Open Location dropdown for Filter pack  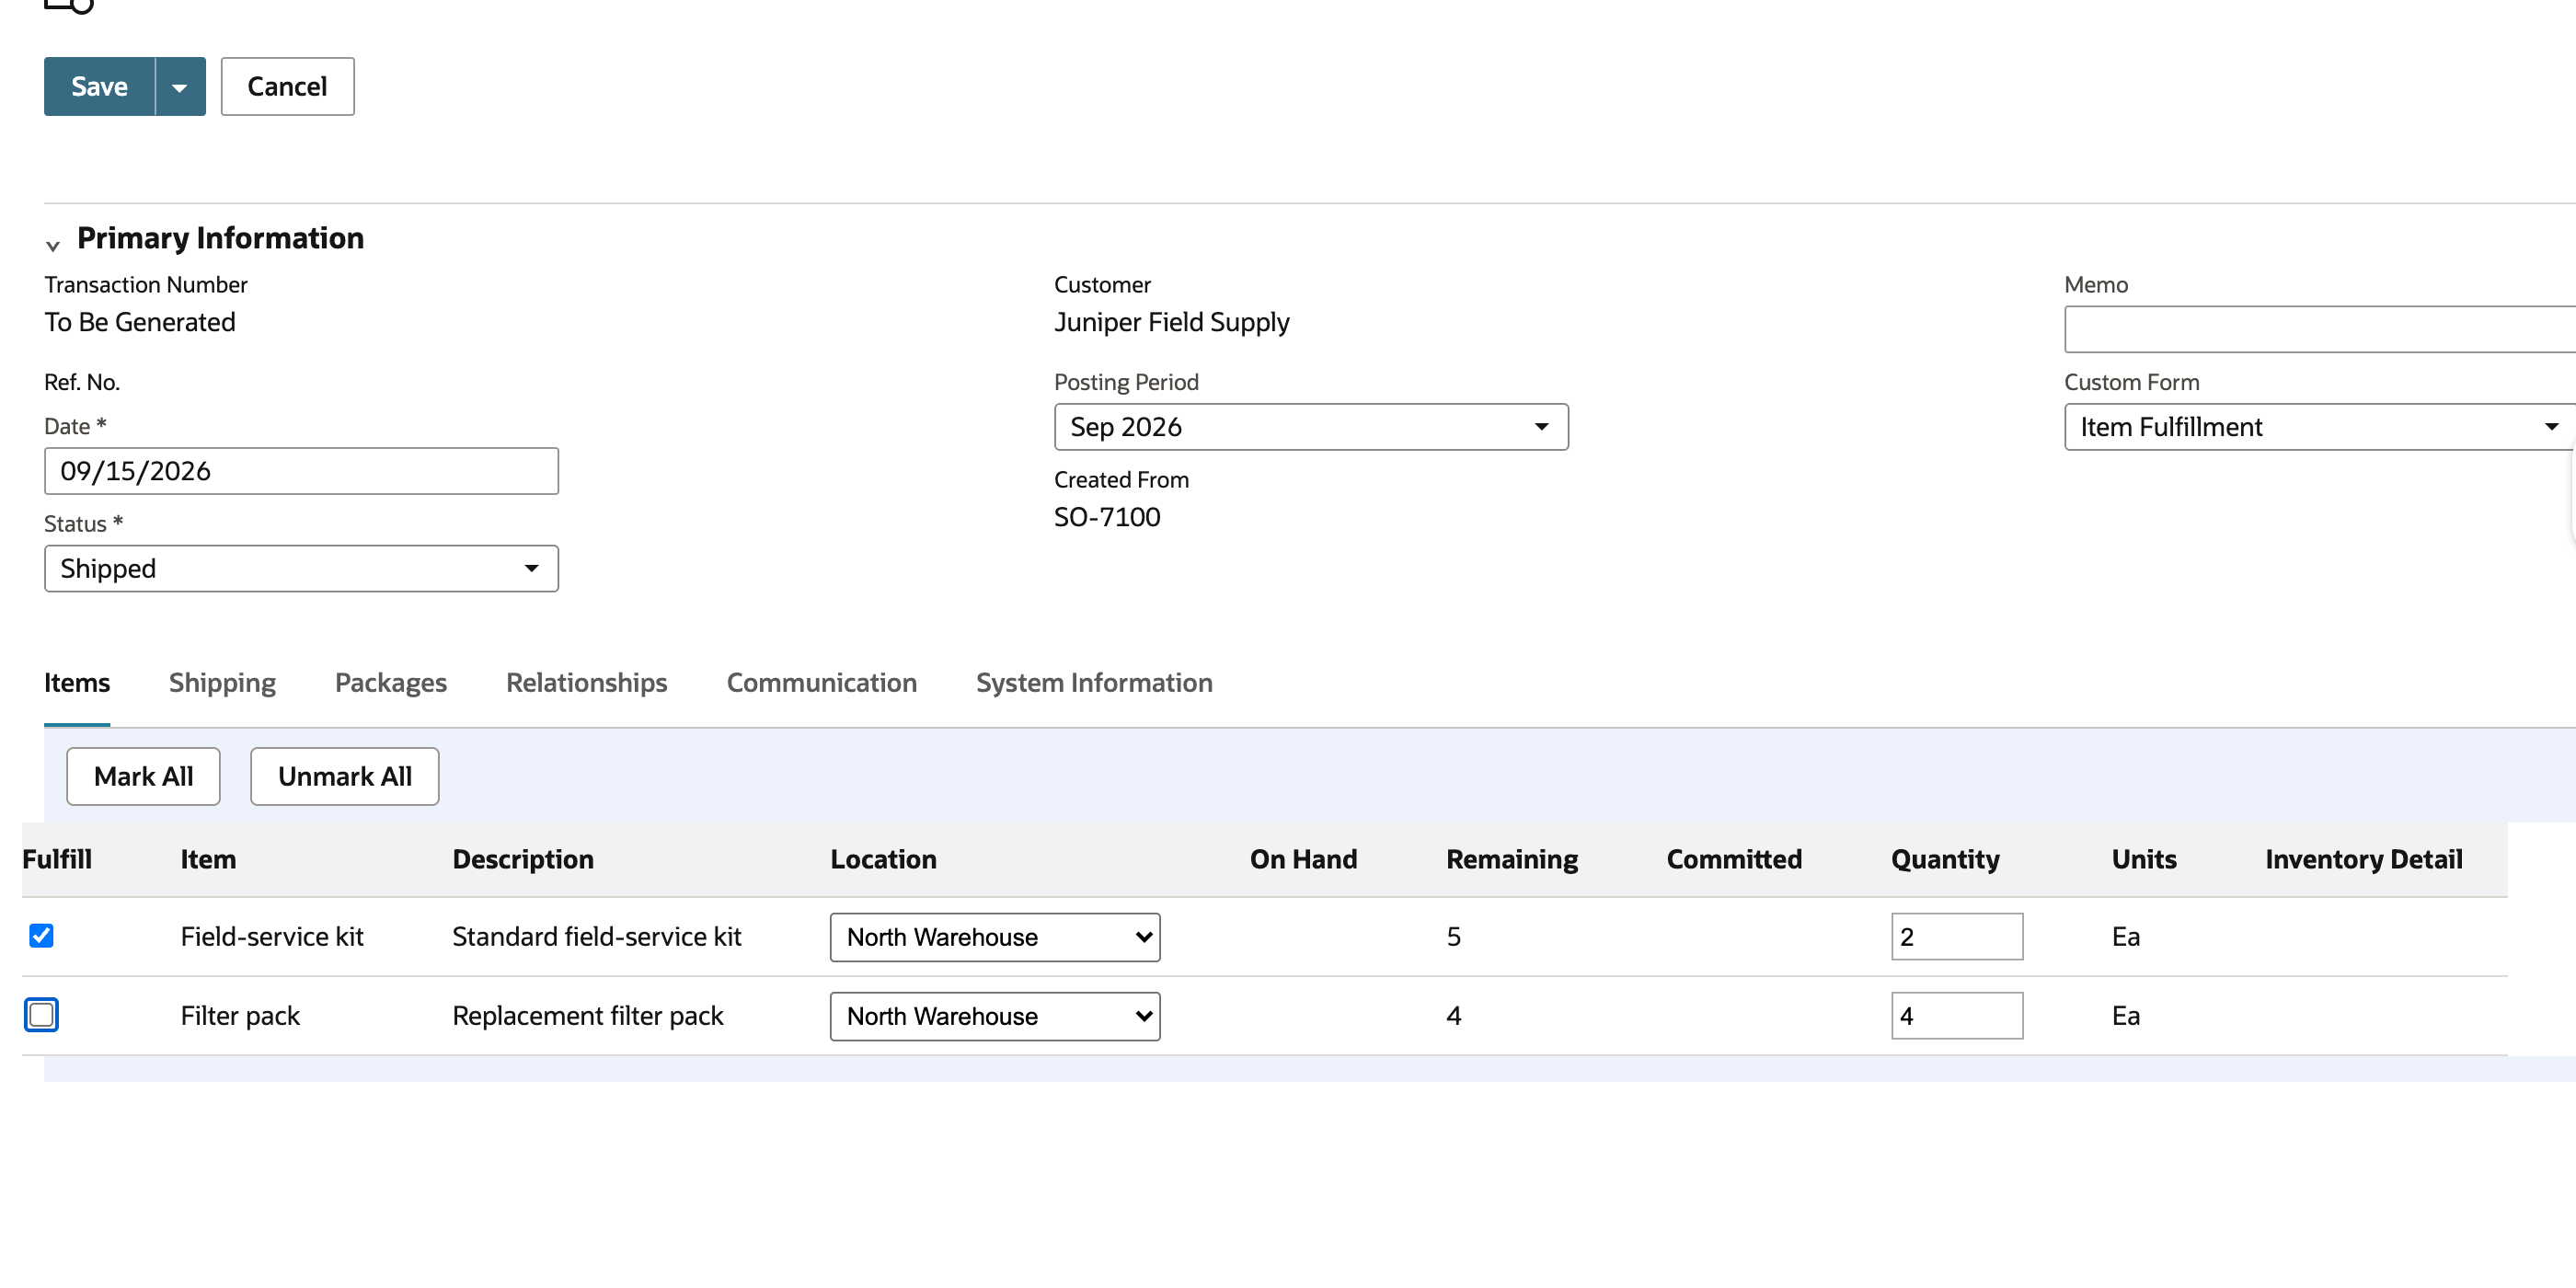coord(995,1016)
